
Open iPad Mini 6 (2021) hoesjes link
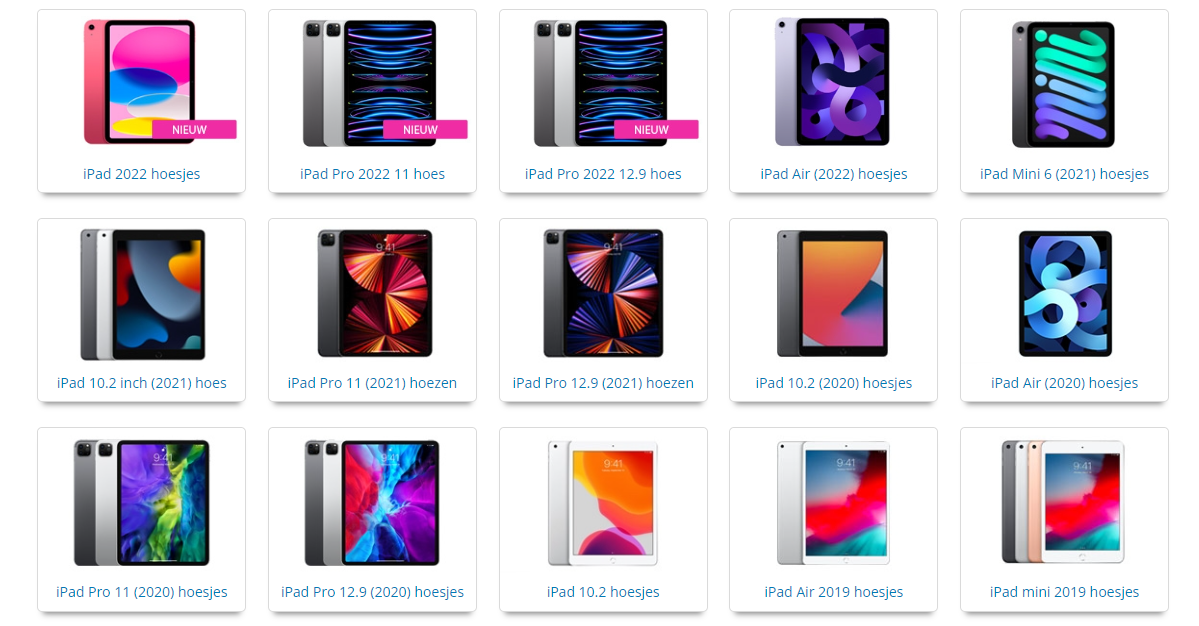tap(1064, 174)
